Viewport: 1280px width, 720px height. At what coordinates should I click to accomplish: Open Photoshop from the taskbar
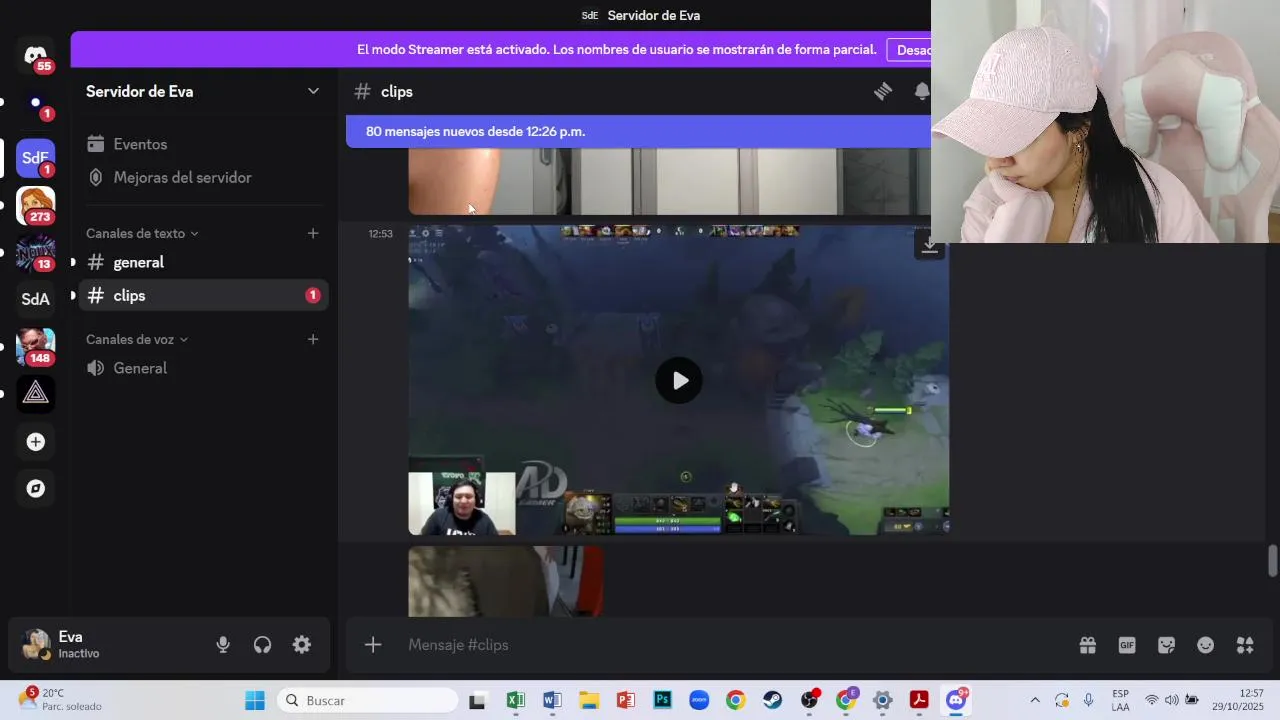[x=662, y=700]
